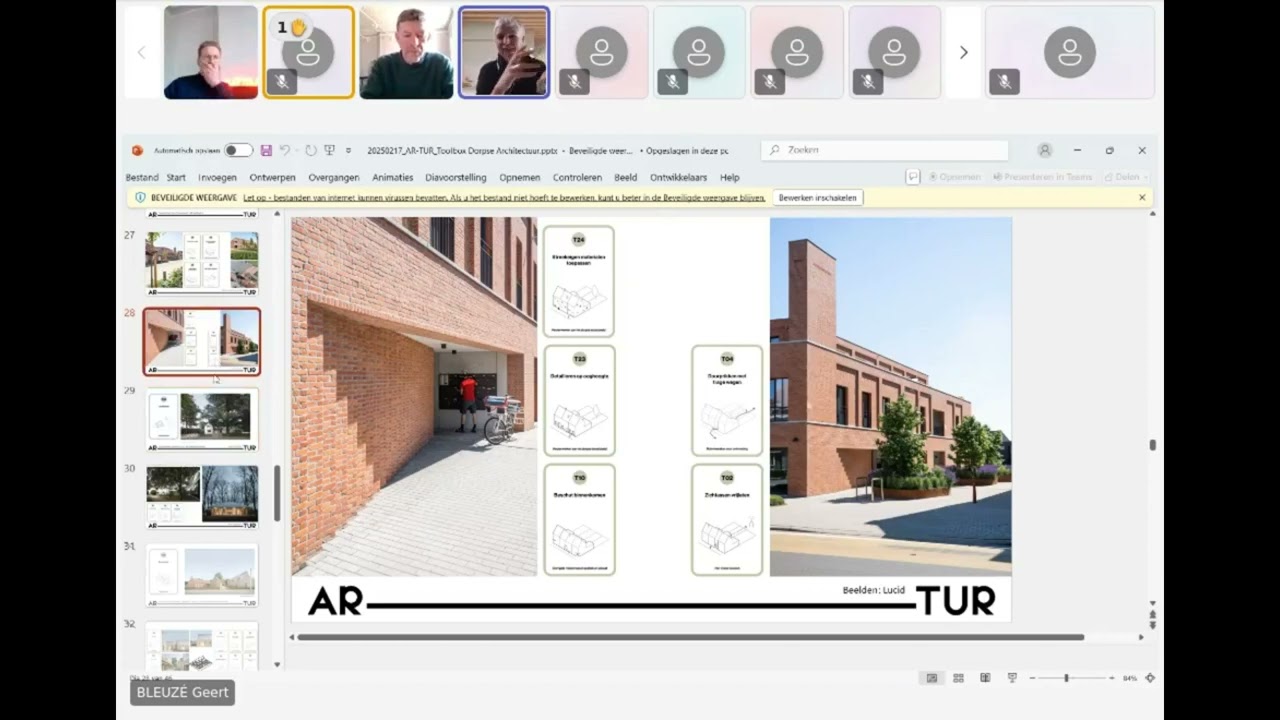Click the Beveiligde weergave shield info icon
The image size is (1280, 720).
pyautogui.click(x=140, y=198)
